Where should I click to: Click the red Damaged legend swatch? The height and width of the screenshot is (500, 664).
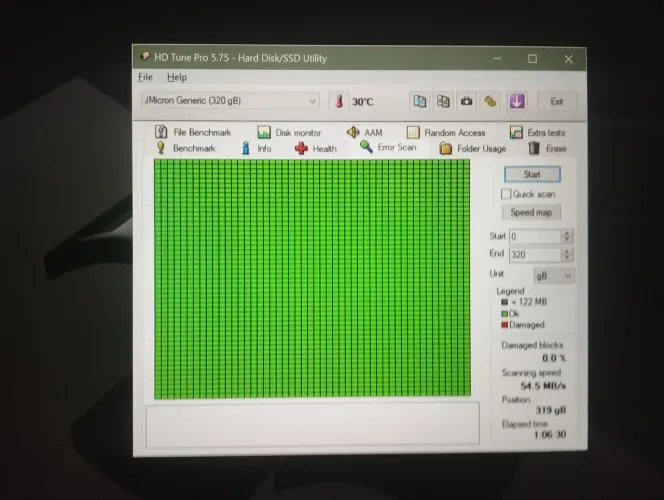tap(504, 325)
